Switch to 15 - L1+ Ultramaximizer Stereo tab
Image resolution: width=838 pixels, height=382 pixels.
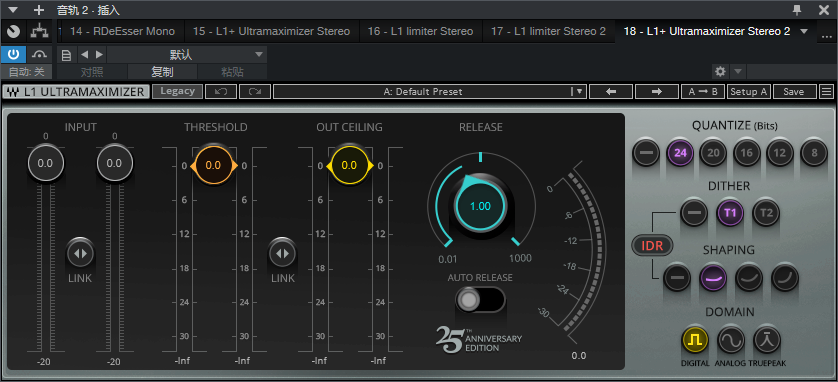pyautogui.click(x=271, y=32)
